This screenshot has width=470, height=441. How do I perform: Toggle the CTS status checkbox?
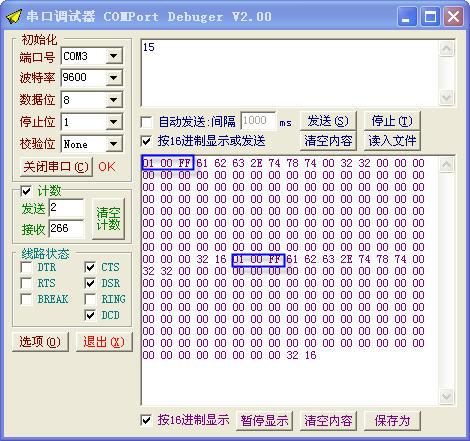coord(90,267)
